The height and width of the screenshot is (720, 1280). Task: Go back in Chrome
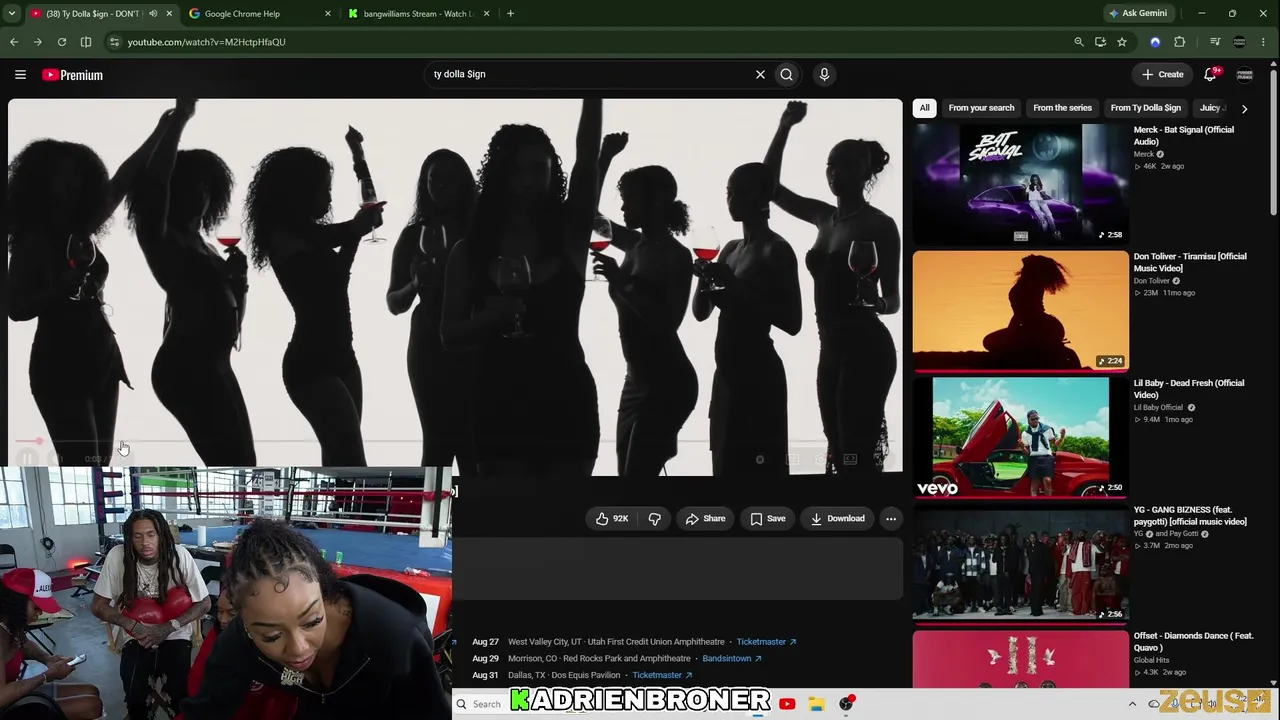[x=14, y=42]
